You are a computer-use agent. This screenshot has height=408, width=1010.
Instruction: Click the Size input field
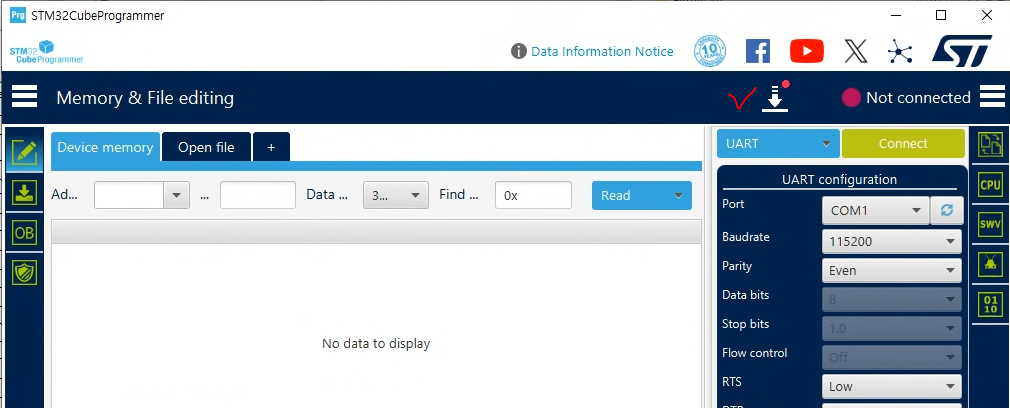pyautogui.click(x=258, y=195)
